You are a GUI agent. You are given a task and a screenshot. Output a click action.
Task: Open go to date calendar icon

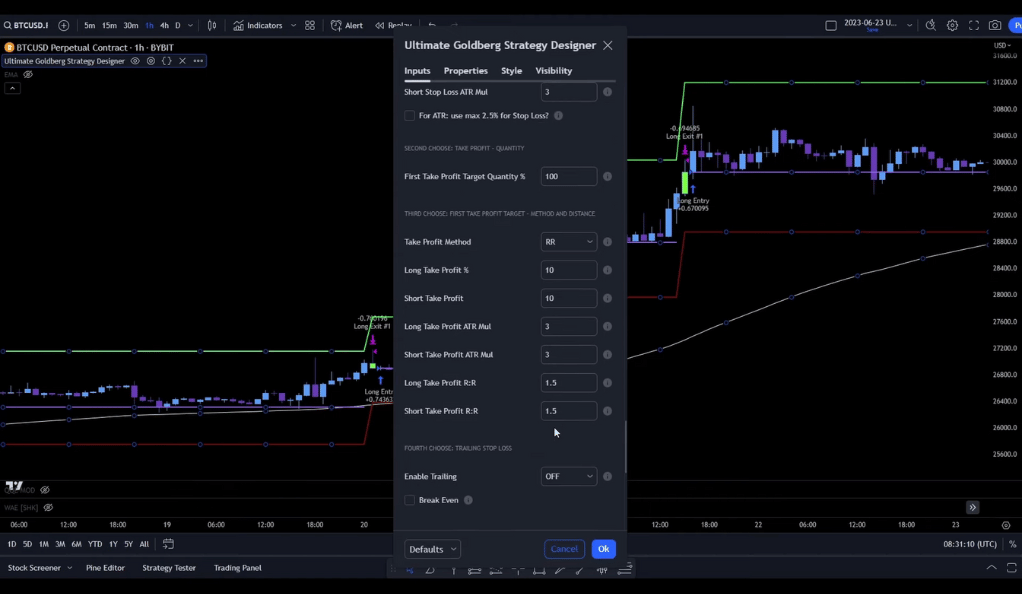168,544
